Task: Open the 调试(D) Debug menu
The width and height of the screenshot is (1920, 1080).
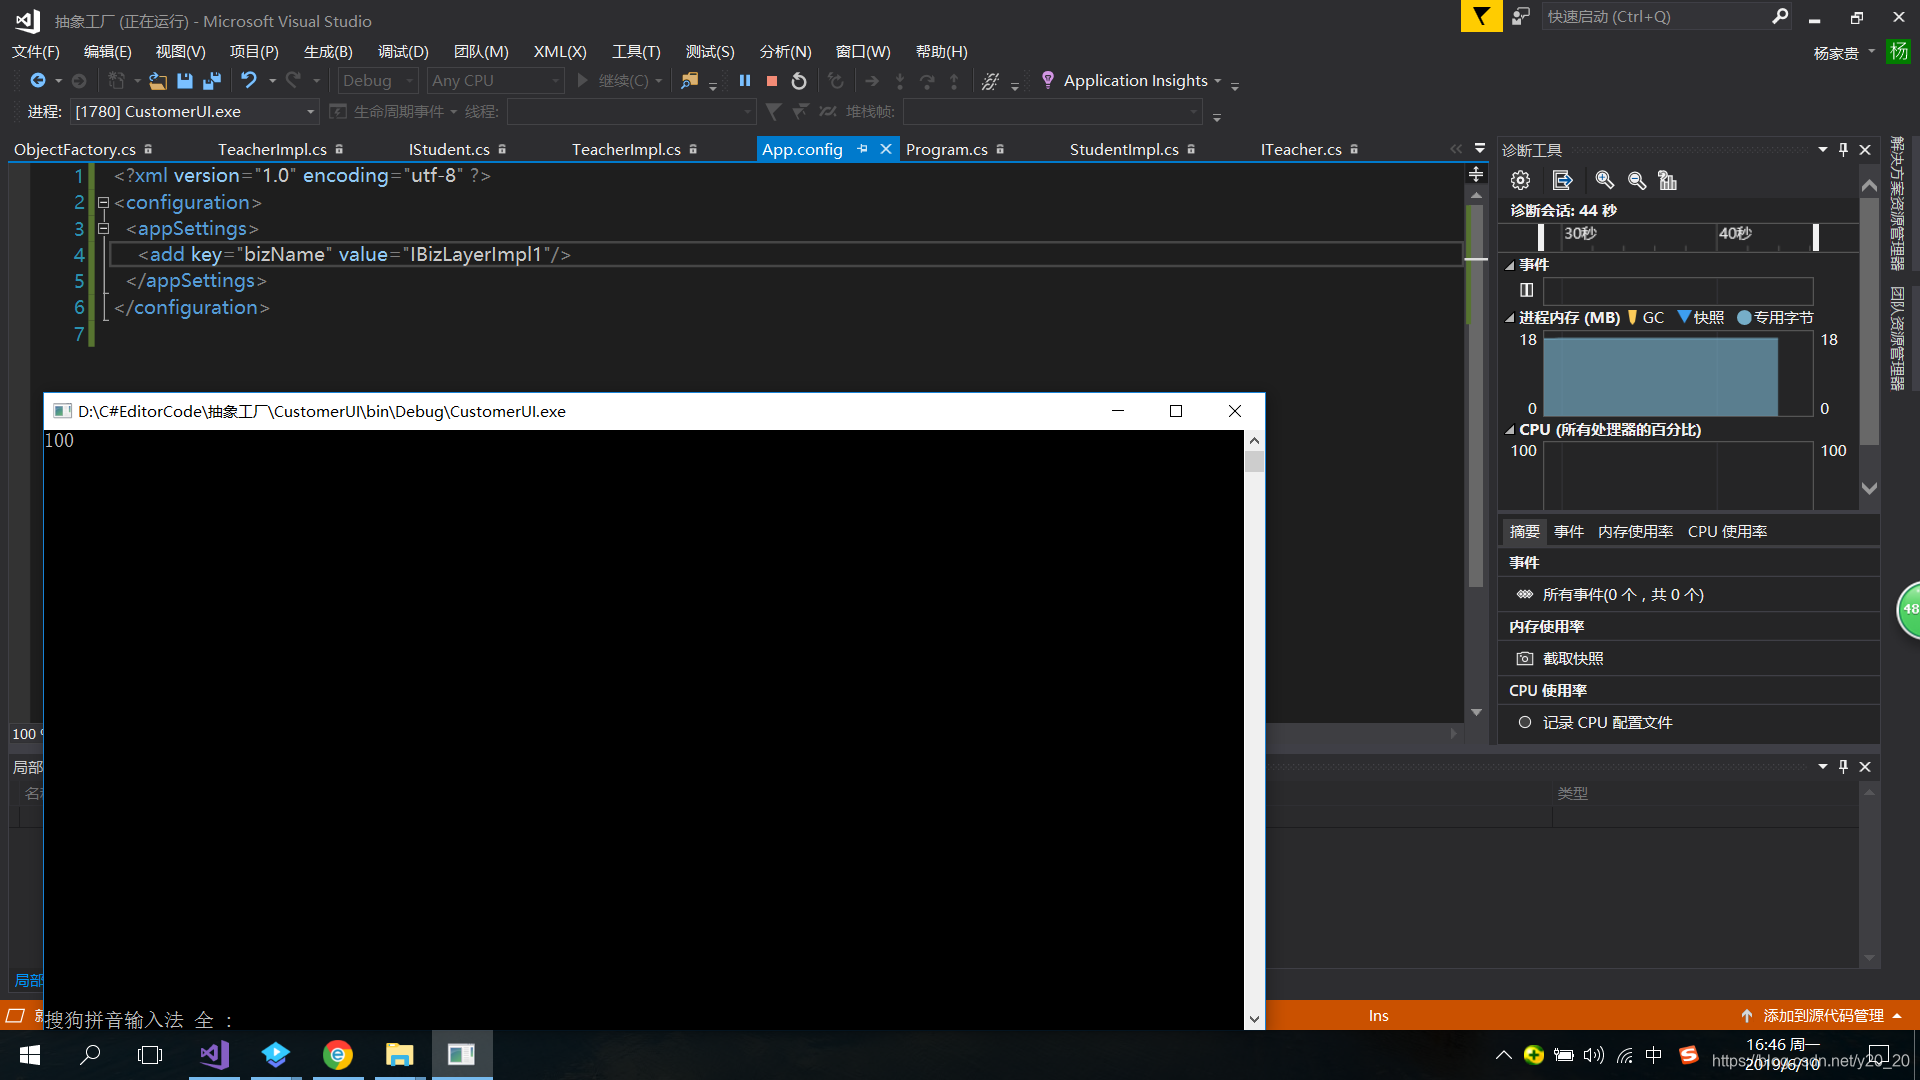Action: pyautogui.click(x=403, y=51)
